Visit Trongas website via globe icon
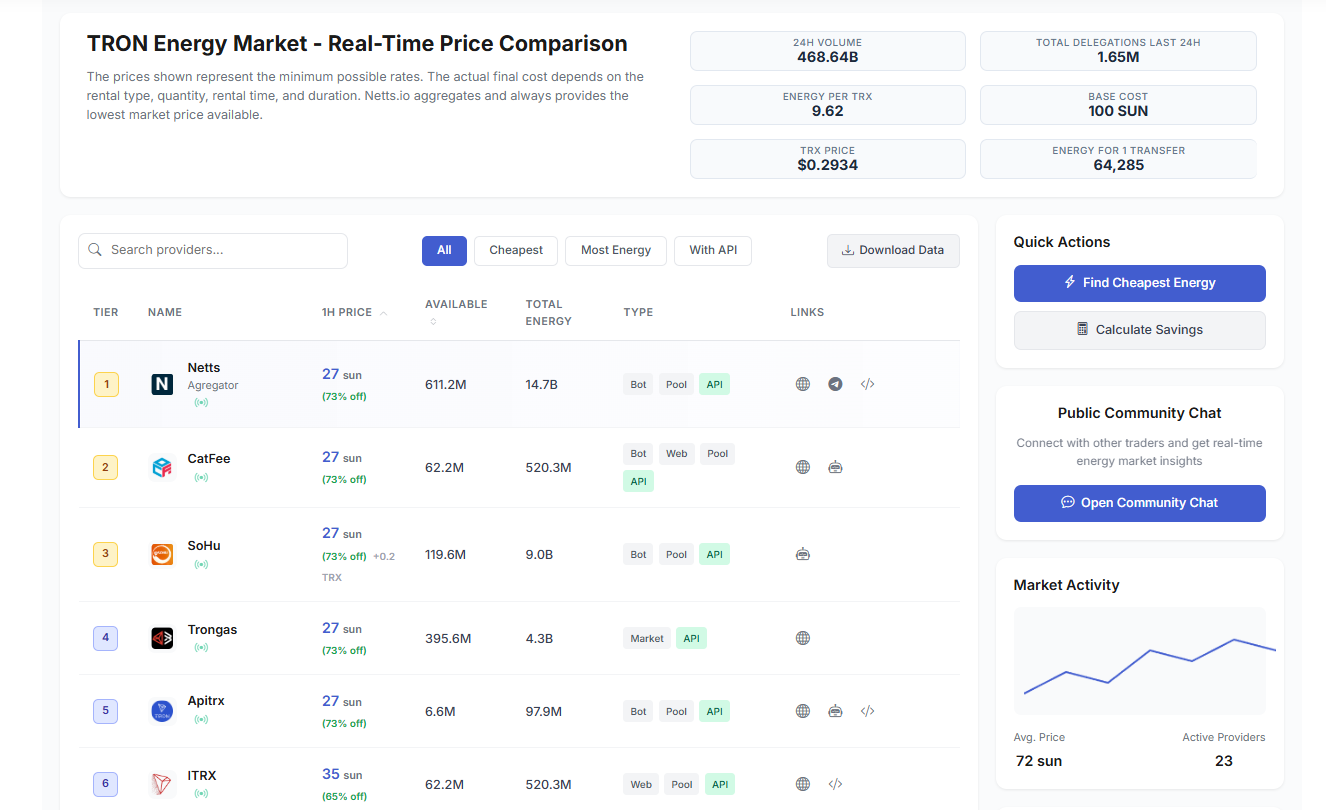 [802, 638]
